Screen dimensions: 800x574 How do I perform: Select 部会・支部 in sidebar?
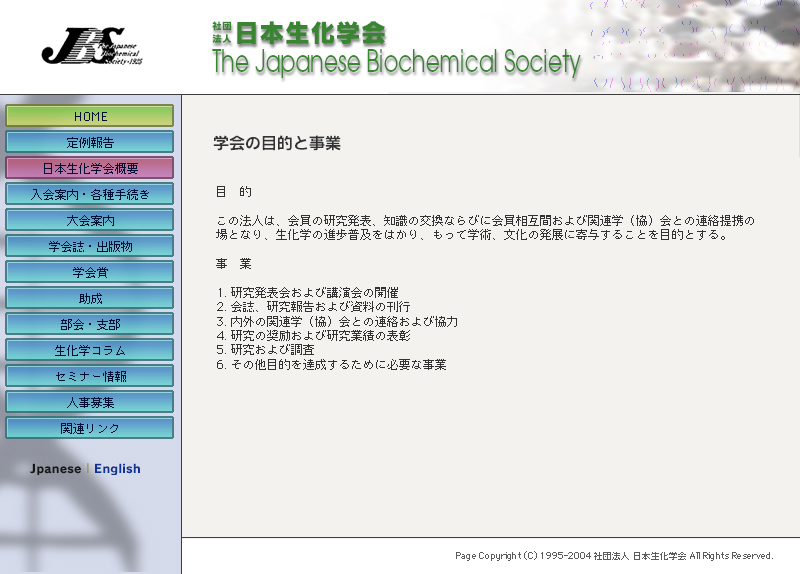[90, 324]
